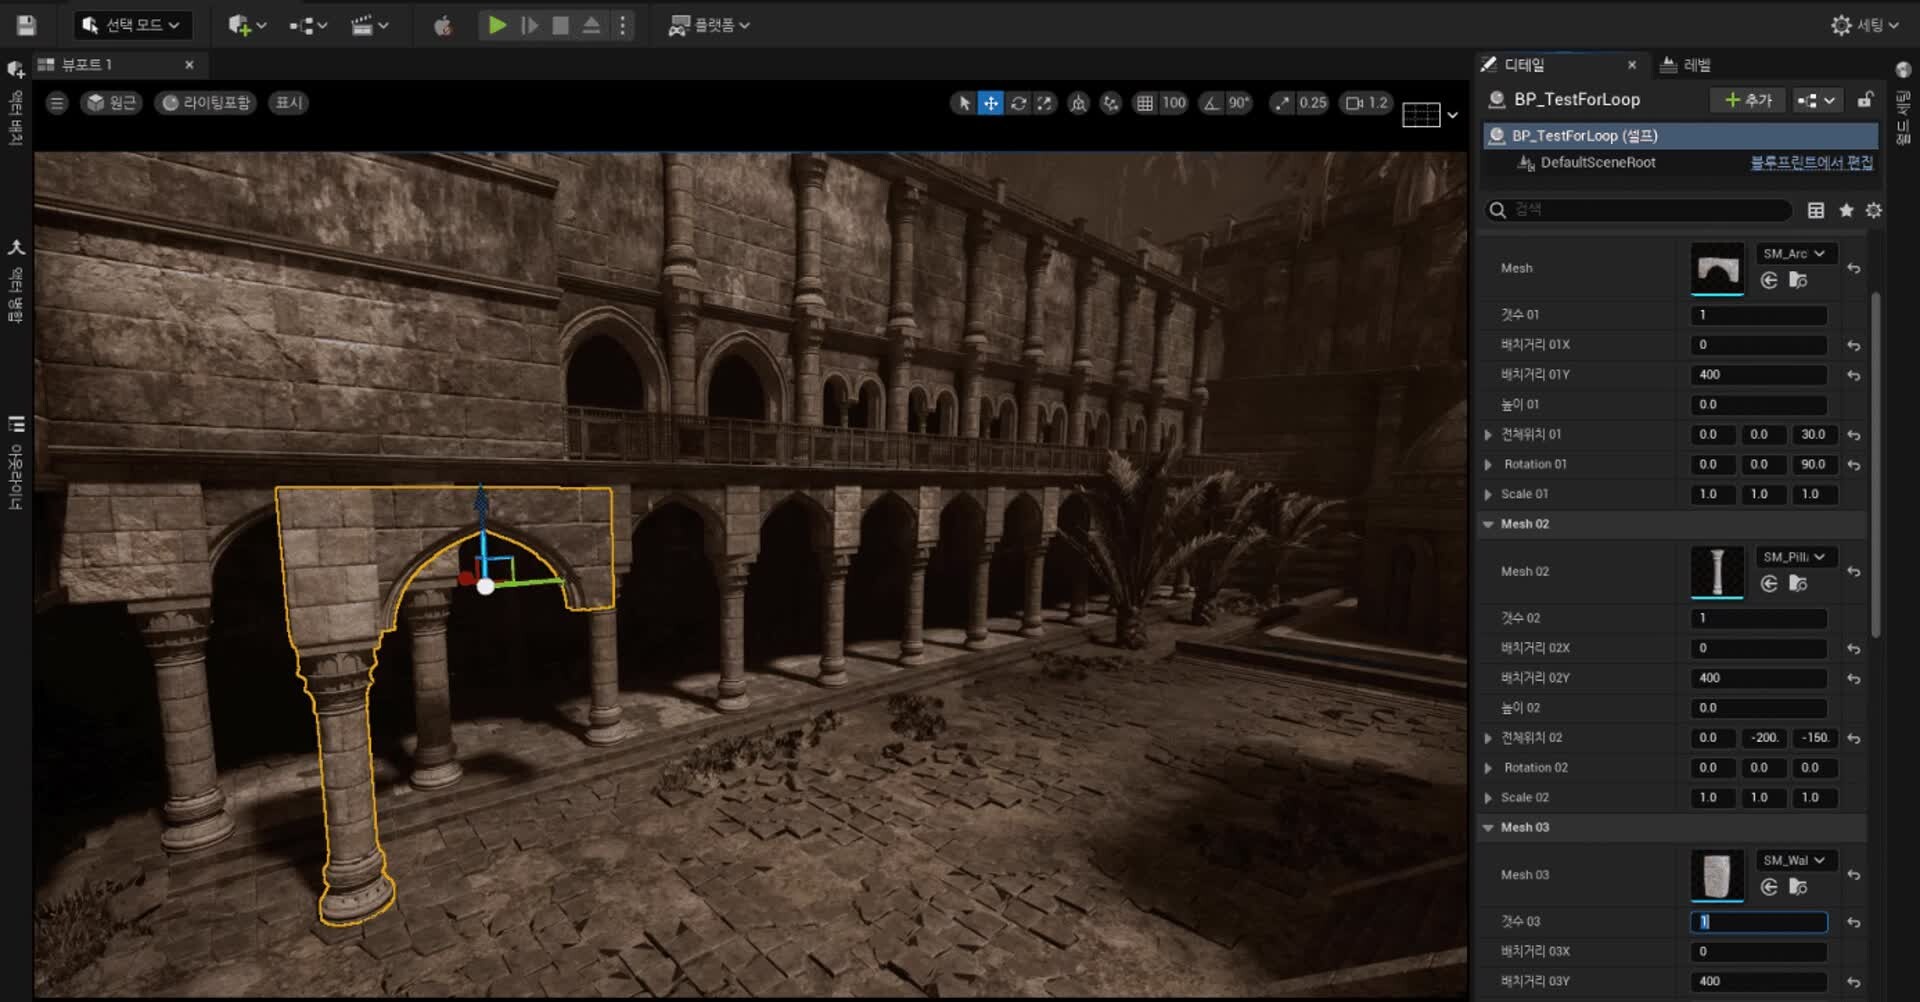
Task: Click the surface snapping icon
Action: point(1111,103)
